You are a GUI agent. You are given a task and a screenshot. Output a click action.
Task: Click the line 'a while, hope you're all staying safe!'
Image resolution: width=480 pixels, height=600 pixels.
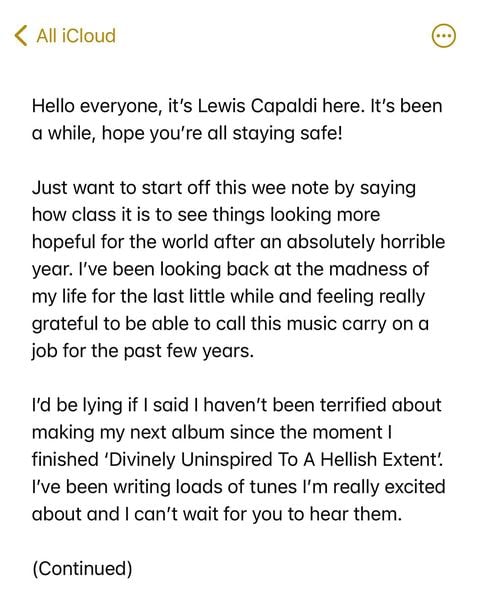[x=187, y=134]
